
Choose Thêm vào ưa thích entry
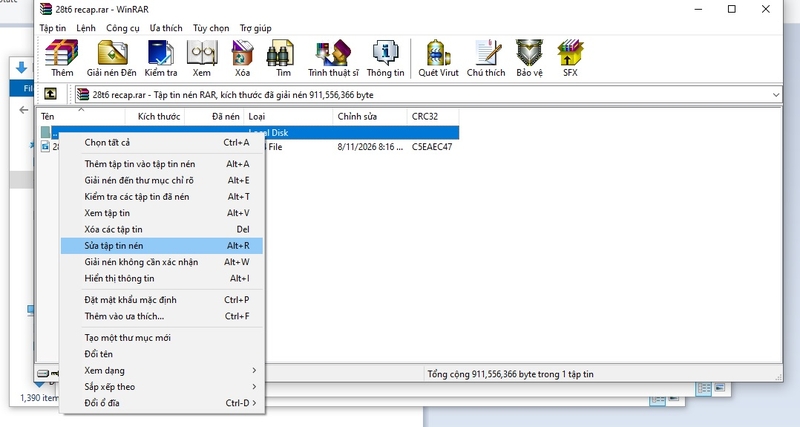tap(162, 316)
